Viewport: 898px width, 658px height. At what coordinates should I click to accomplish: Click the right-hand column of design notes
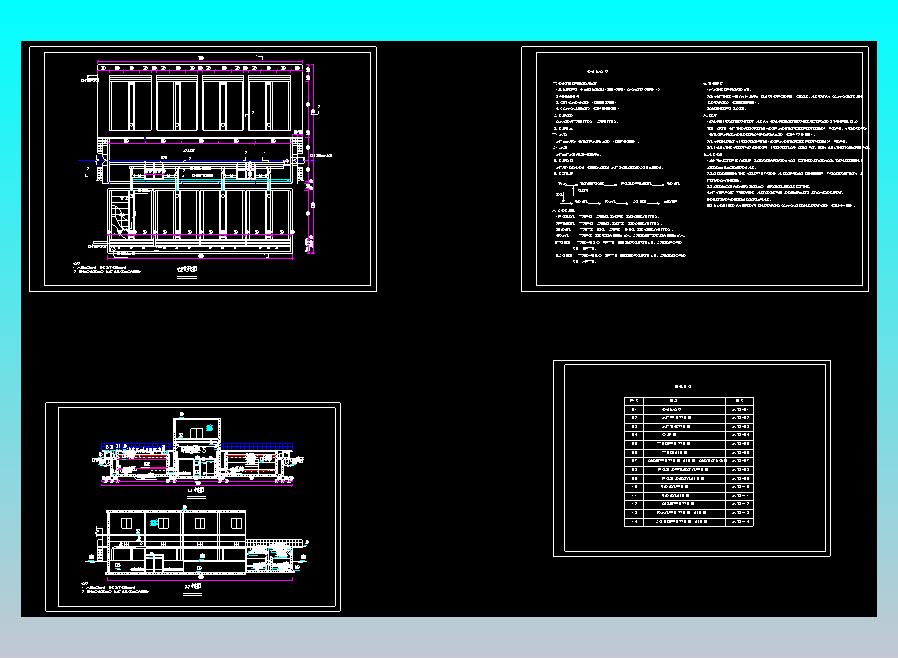(785, 144)
